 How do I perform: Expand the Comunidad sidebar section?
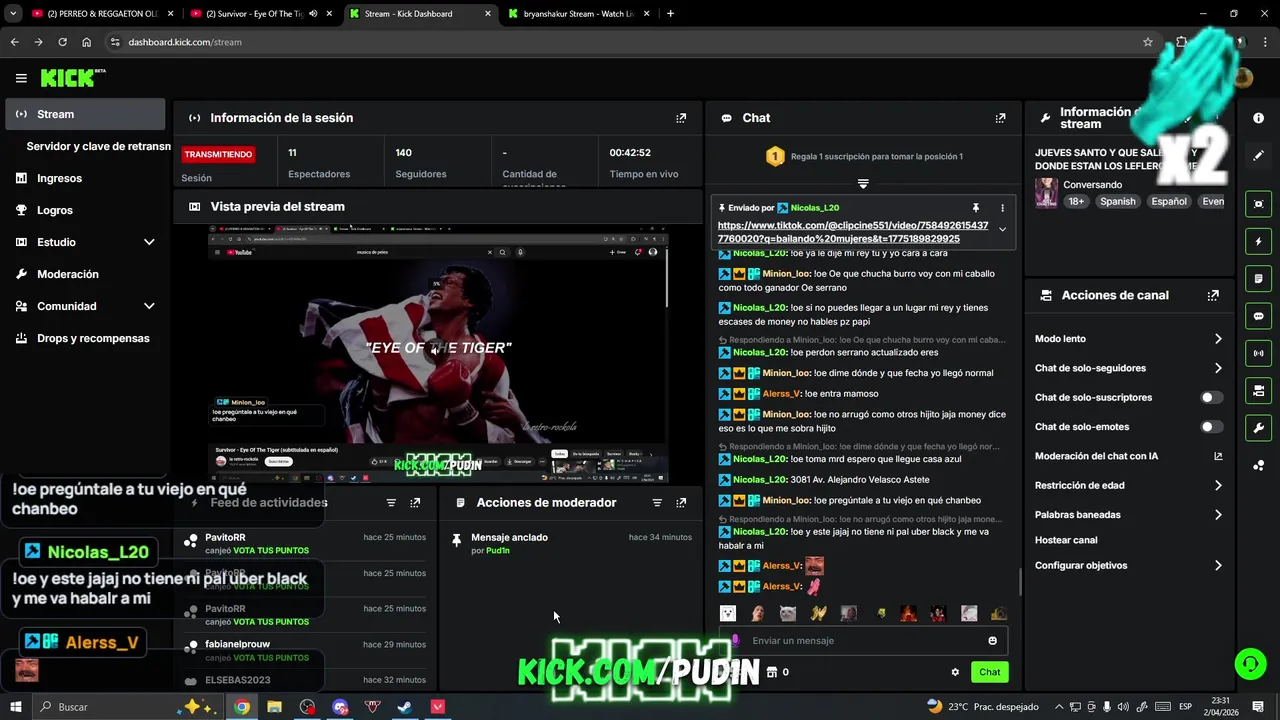tap(85, 306)
